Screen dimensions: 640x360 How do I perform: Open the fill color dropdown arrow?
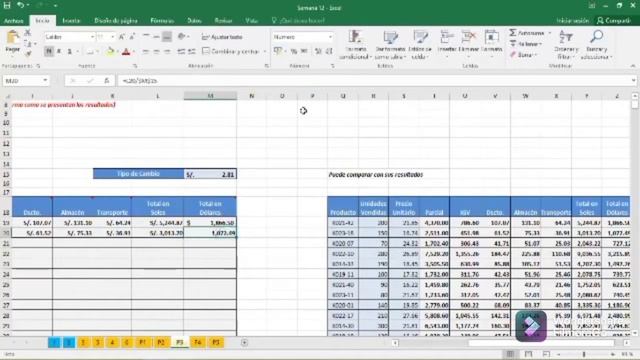pos(117,52)
